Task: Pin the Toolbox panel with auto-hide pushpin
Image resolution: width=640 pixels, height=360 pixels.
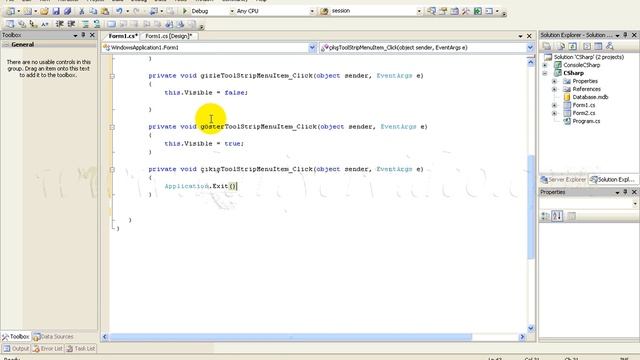Action: pyautogui.click(x=83, y=35)
